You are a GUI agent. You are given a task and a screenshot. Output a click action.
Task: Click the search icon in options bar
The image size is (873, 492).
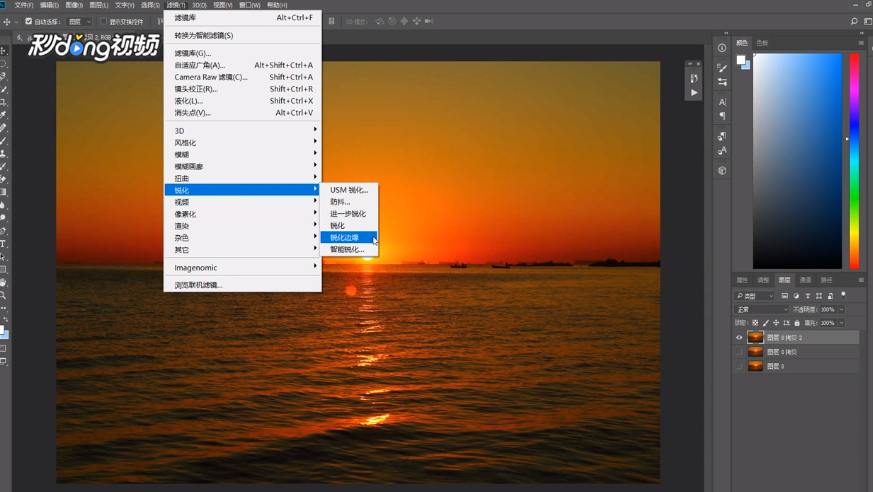click(x=854, y=21)
